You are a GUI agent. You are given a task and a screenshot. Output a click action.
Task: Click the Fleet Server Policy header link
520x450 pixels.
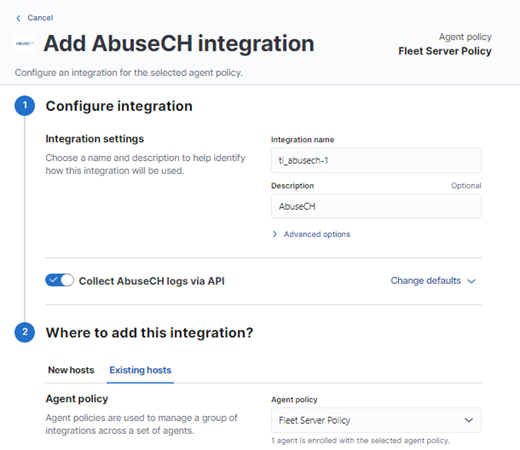(x=445, y=51)
